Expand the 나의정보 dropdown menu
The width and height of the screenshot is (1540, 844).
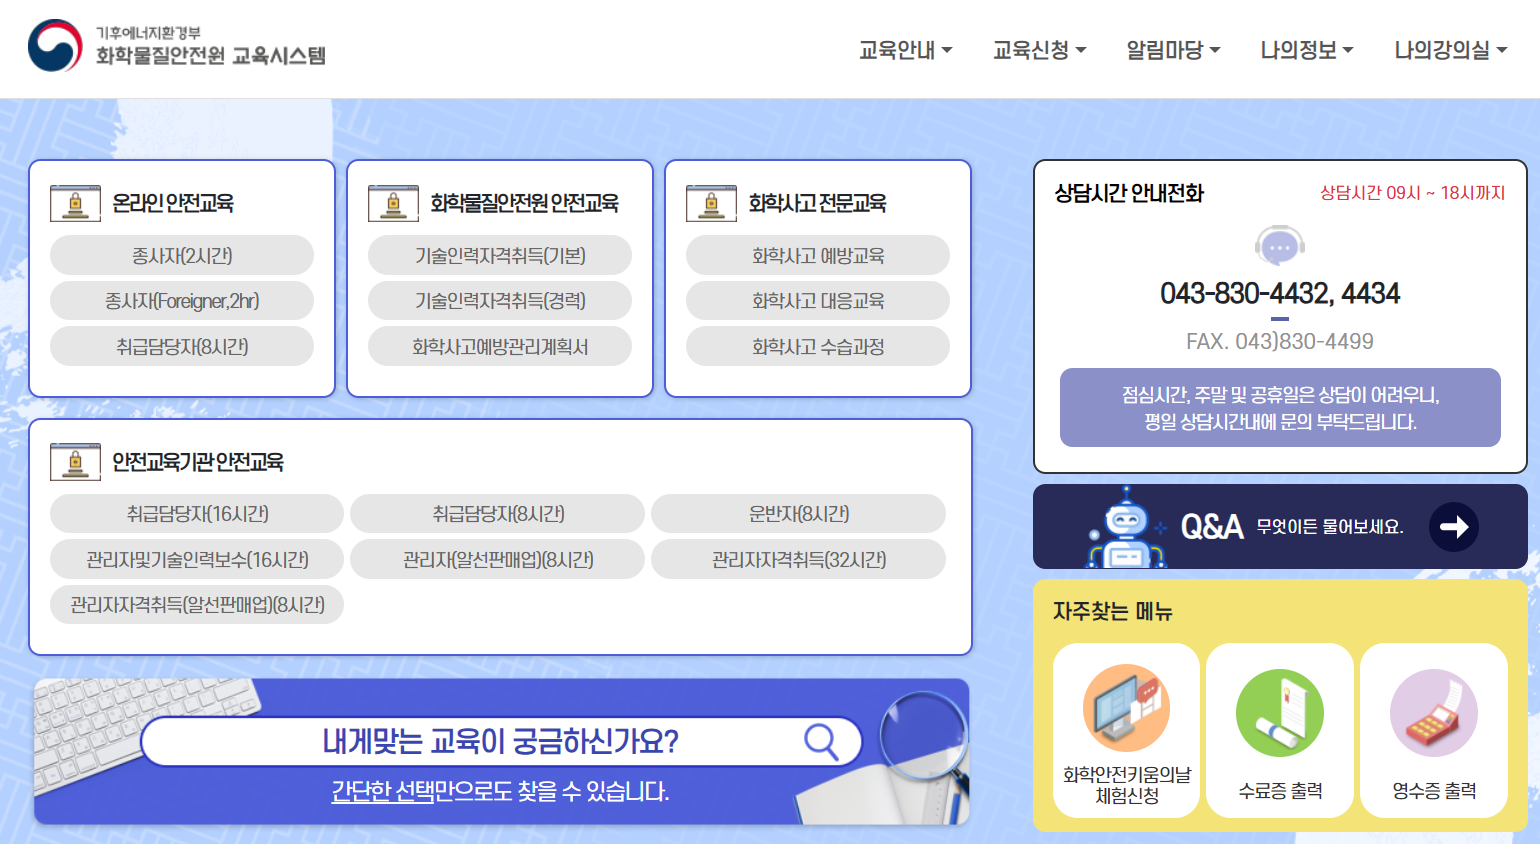[1307, 50]
